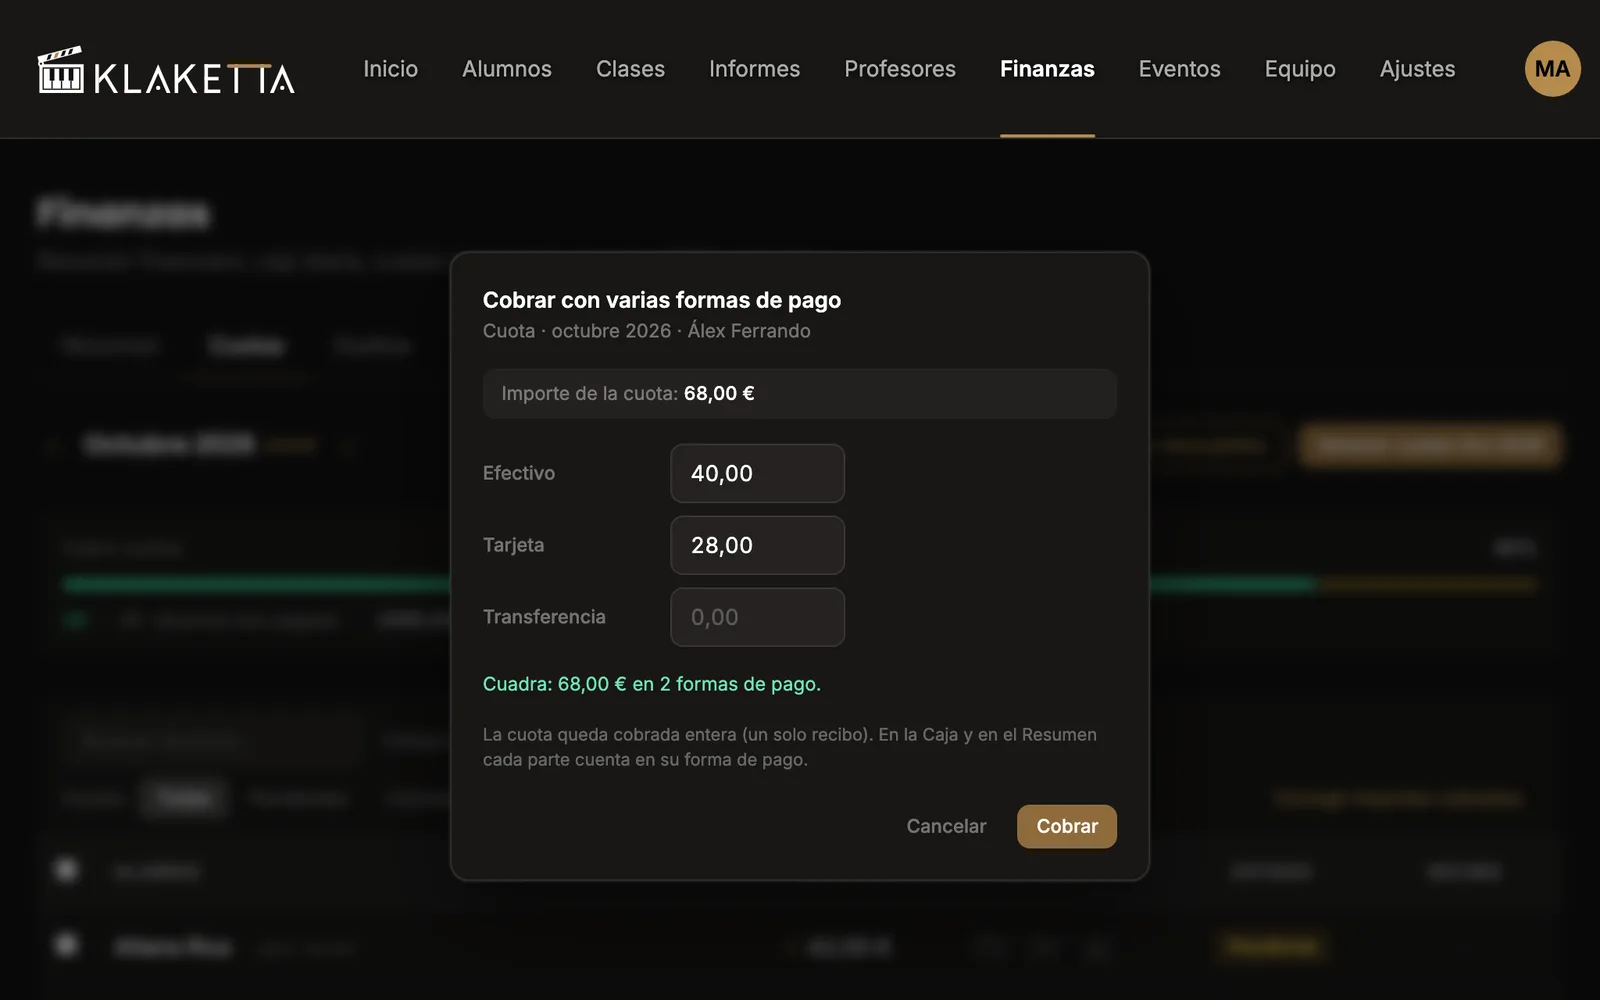Click the Transferencia label
1600x1000 pixels.
tap(544, 617)
